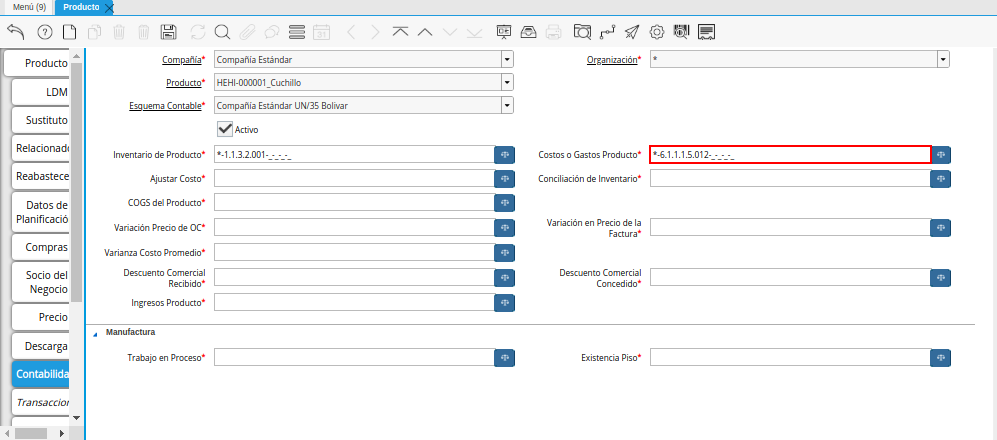Expand the Esquema Contable dropdown
Screen dimensions: 997x440
[x=506, y=105]
